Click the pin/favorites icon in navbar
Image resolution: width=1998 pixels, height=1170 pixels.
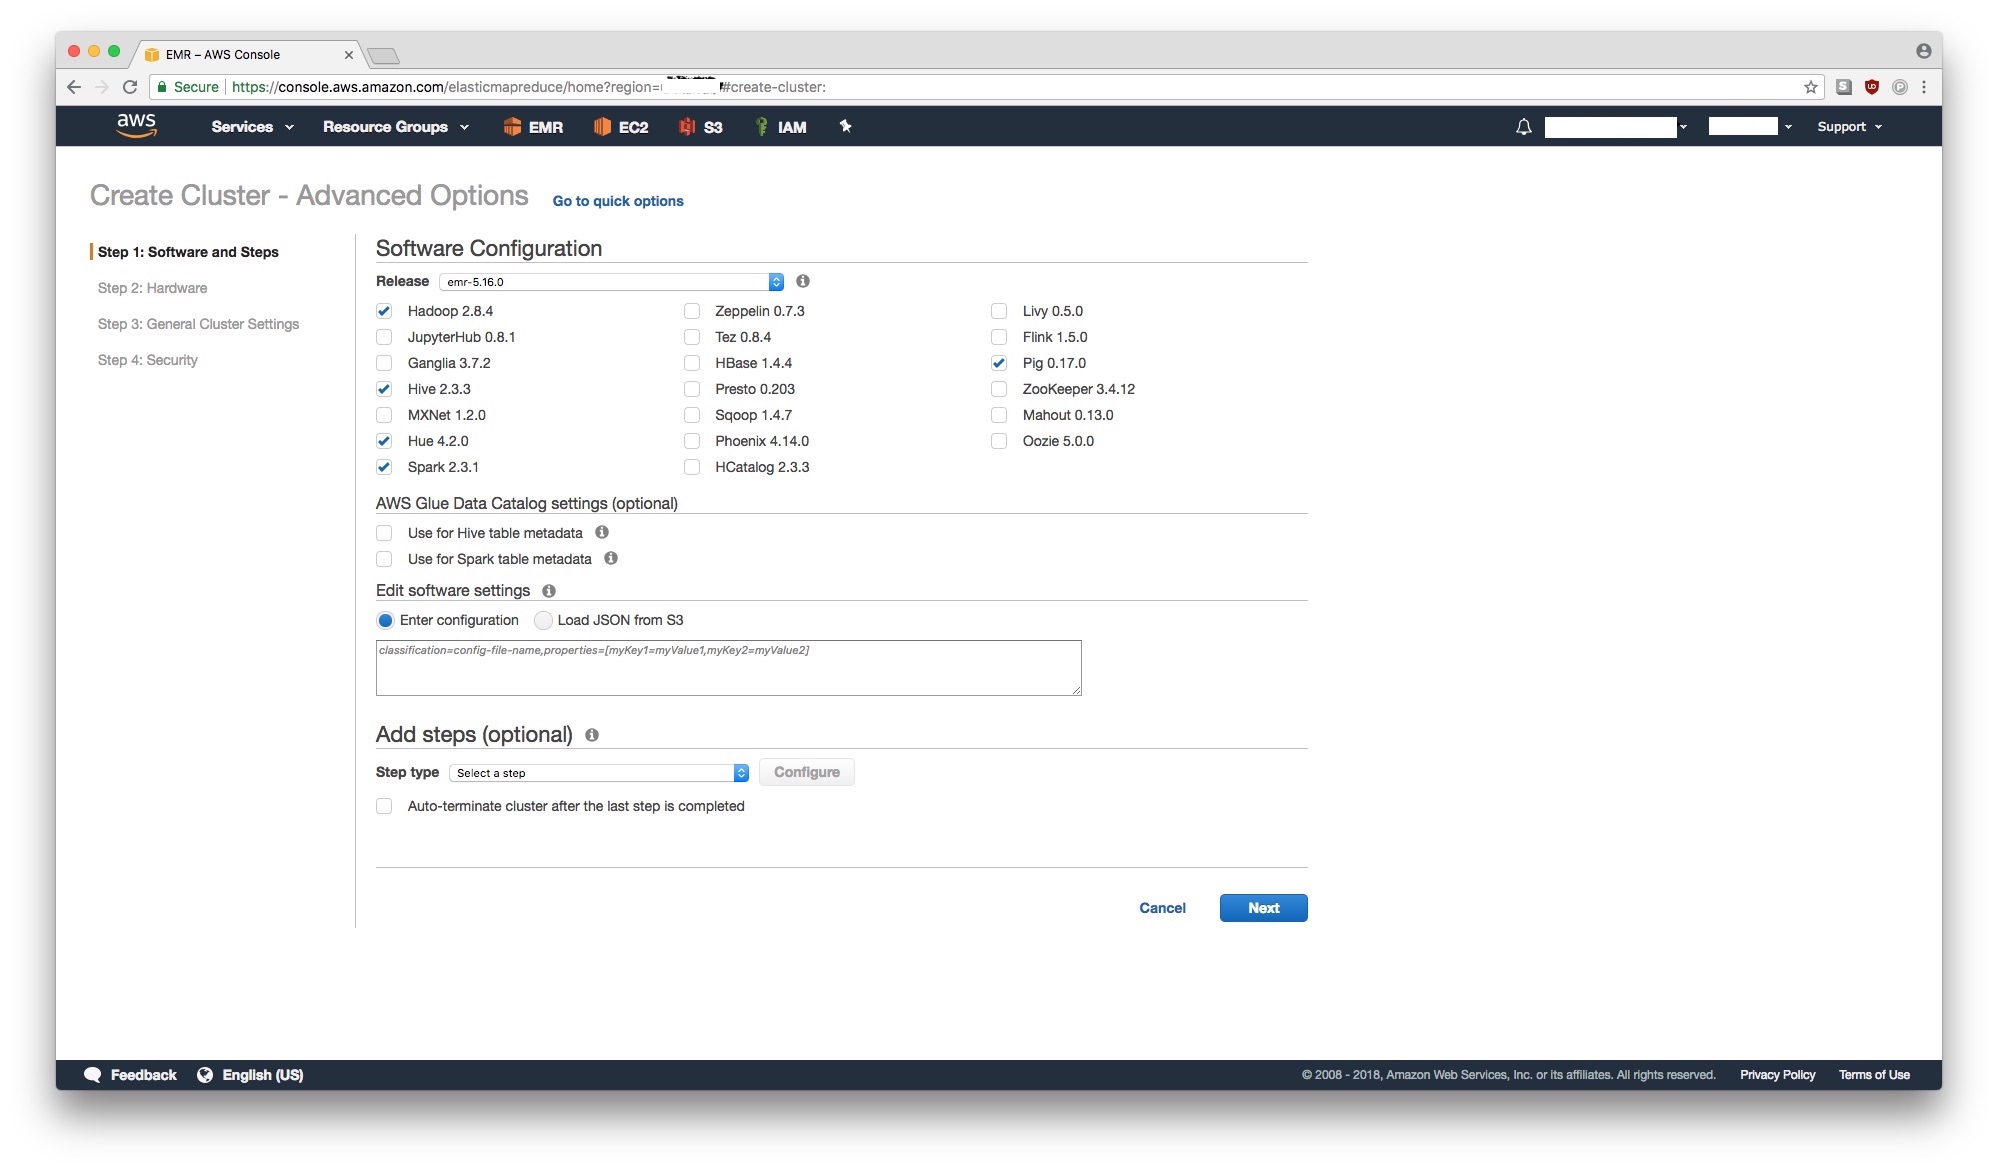[x=845, y=127]
